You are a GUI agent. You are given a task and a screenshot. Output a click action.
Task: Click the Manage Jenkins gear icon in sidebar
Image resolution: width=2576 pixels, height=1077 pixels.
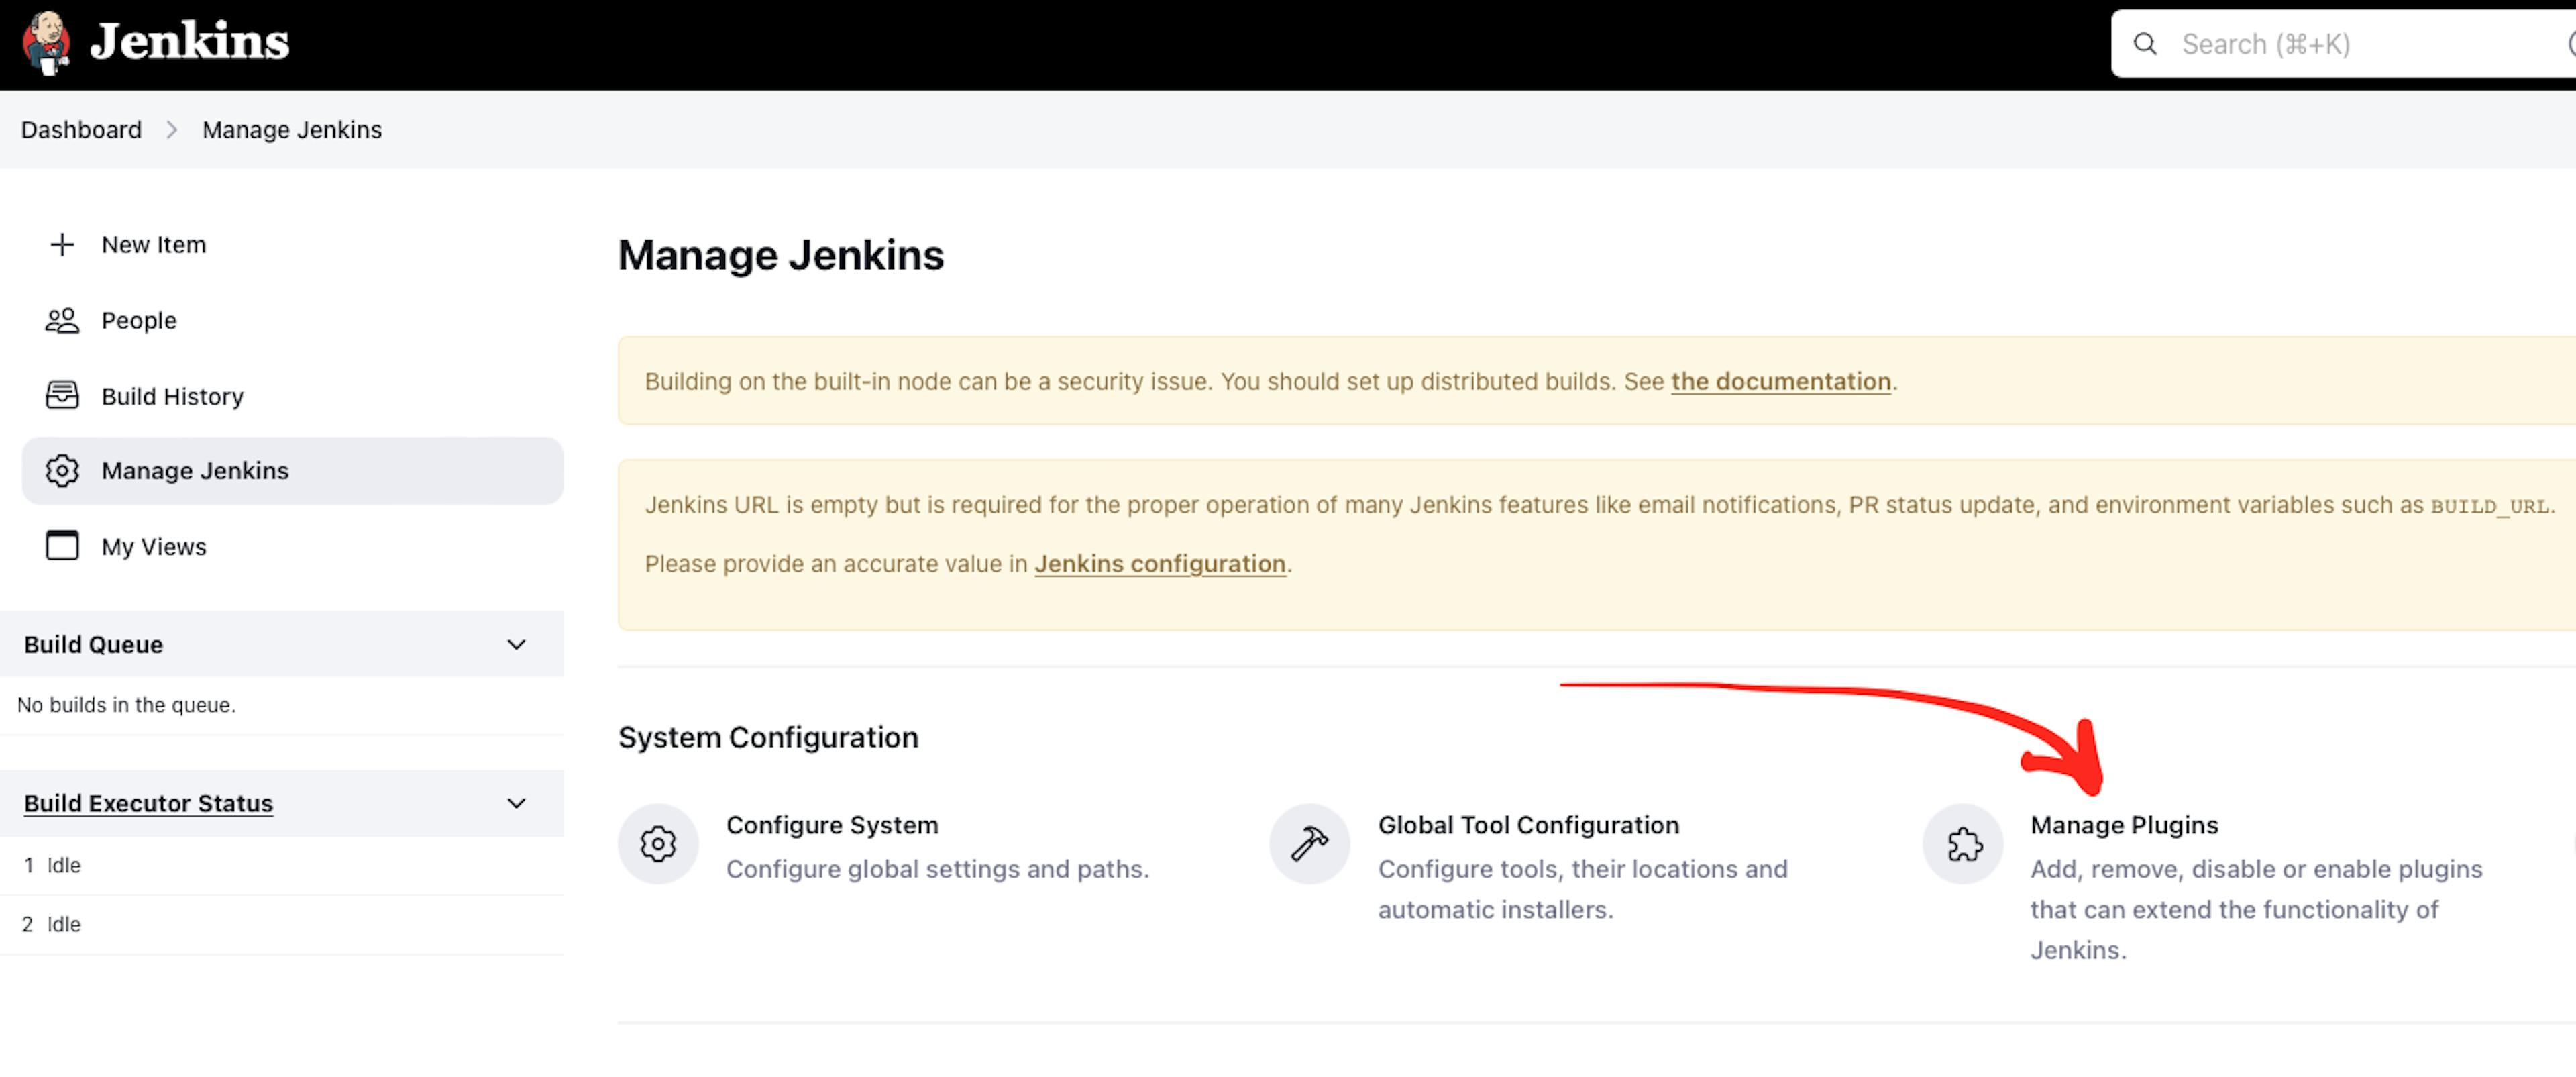pyautogui.click(x=61, y=470)
